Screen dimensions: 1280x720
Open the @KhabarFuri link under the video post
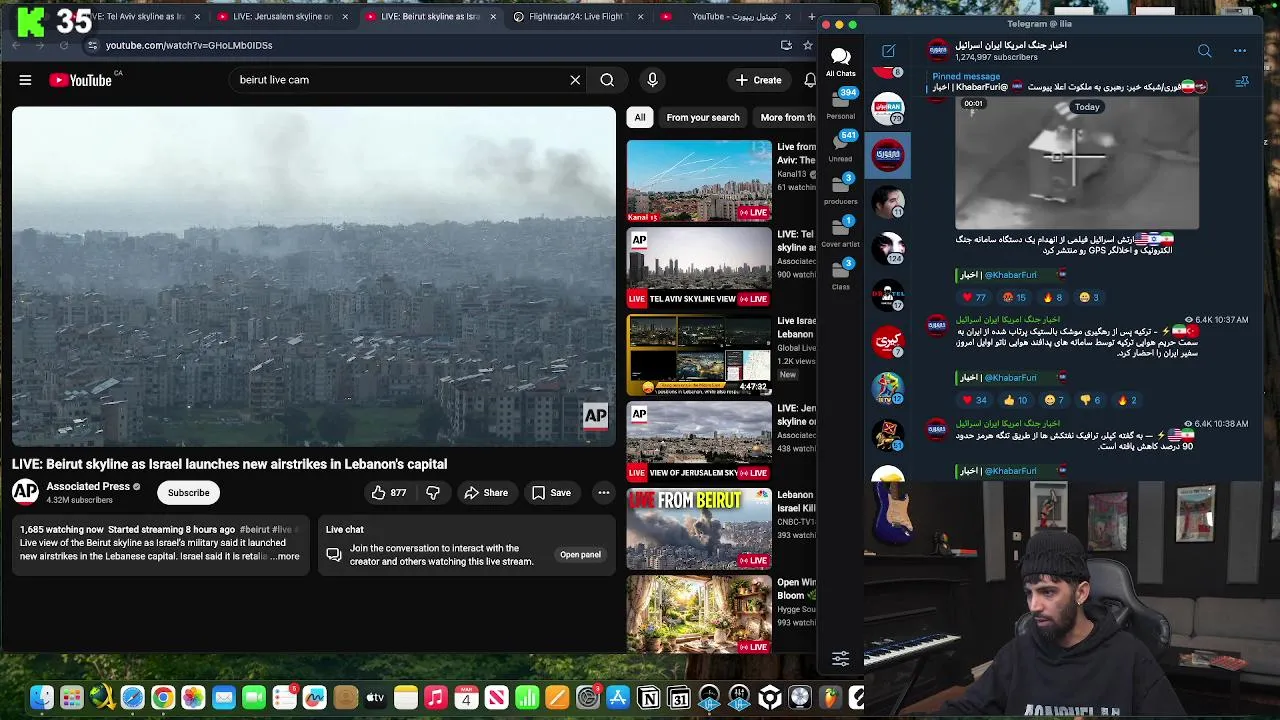pos(1010,275)
